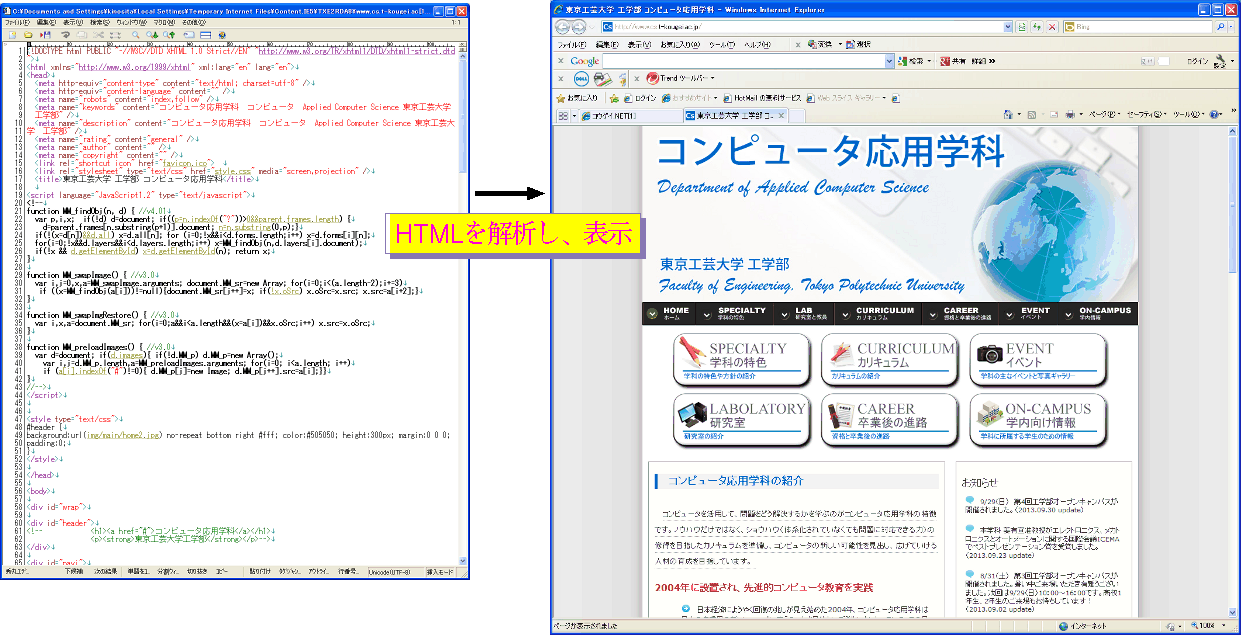Screen dimensions: 1241x635
Task: Open the お気に入り(A) menu in IE menu bar
Action: (x=680, y=45)
